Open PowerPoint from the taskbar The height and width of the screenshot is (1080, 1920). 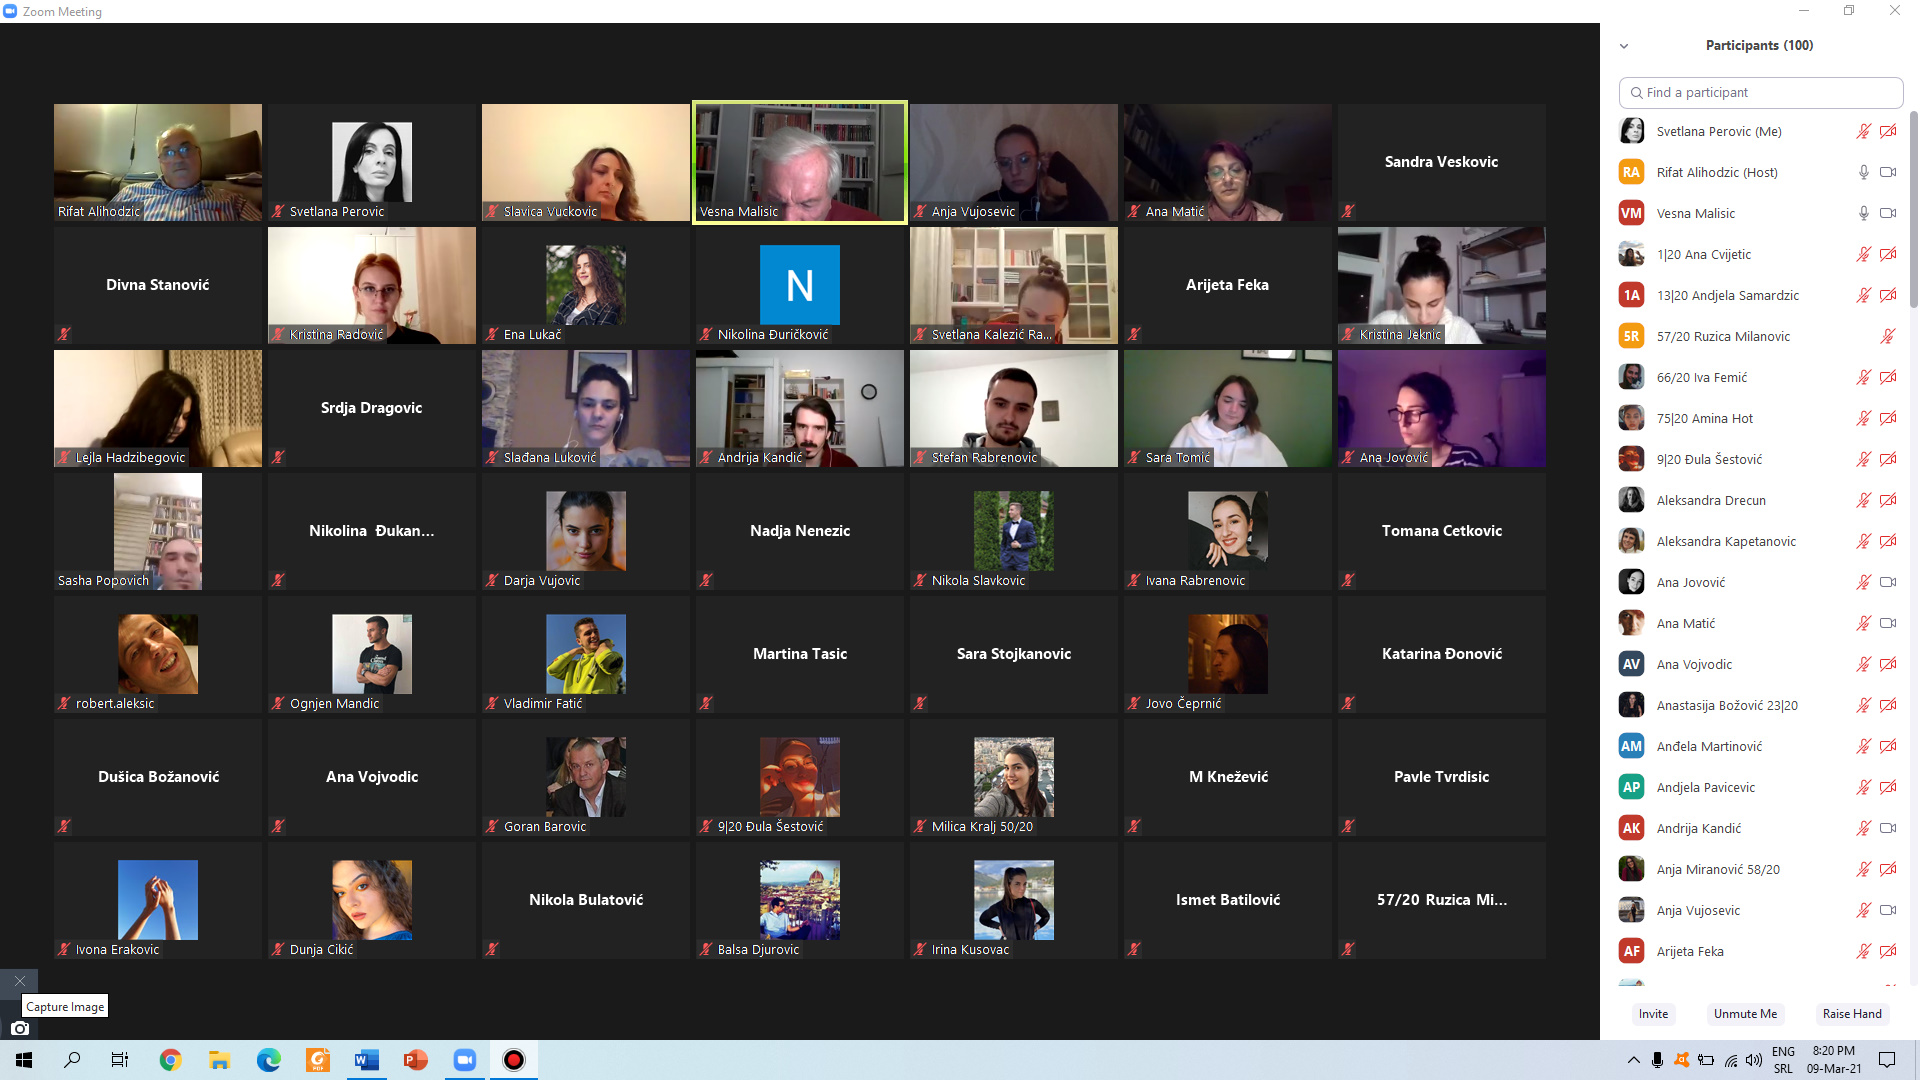pyautogui.click(x=416, y=1060)
